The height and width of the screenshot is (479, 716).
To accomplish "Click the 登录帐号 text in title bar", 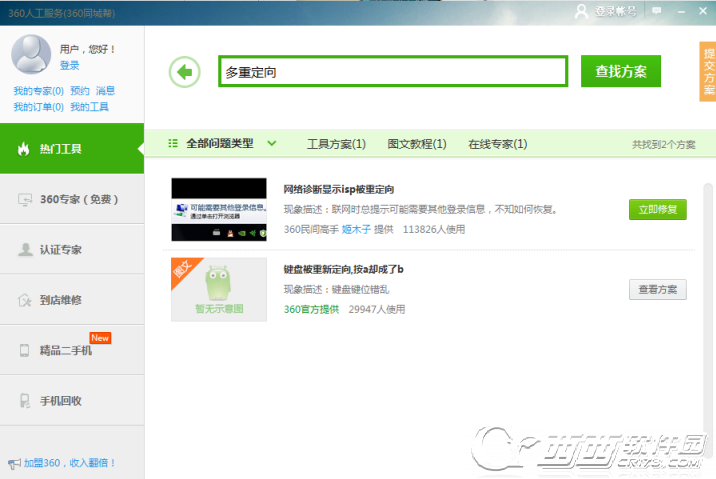I will click(x=616, y=11).
